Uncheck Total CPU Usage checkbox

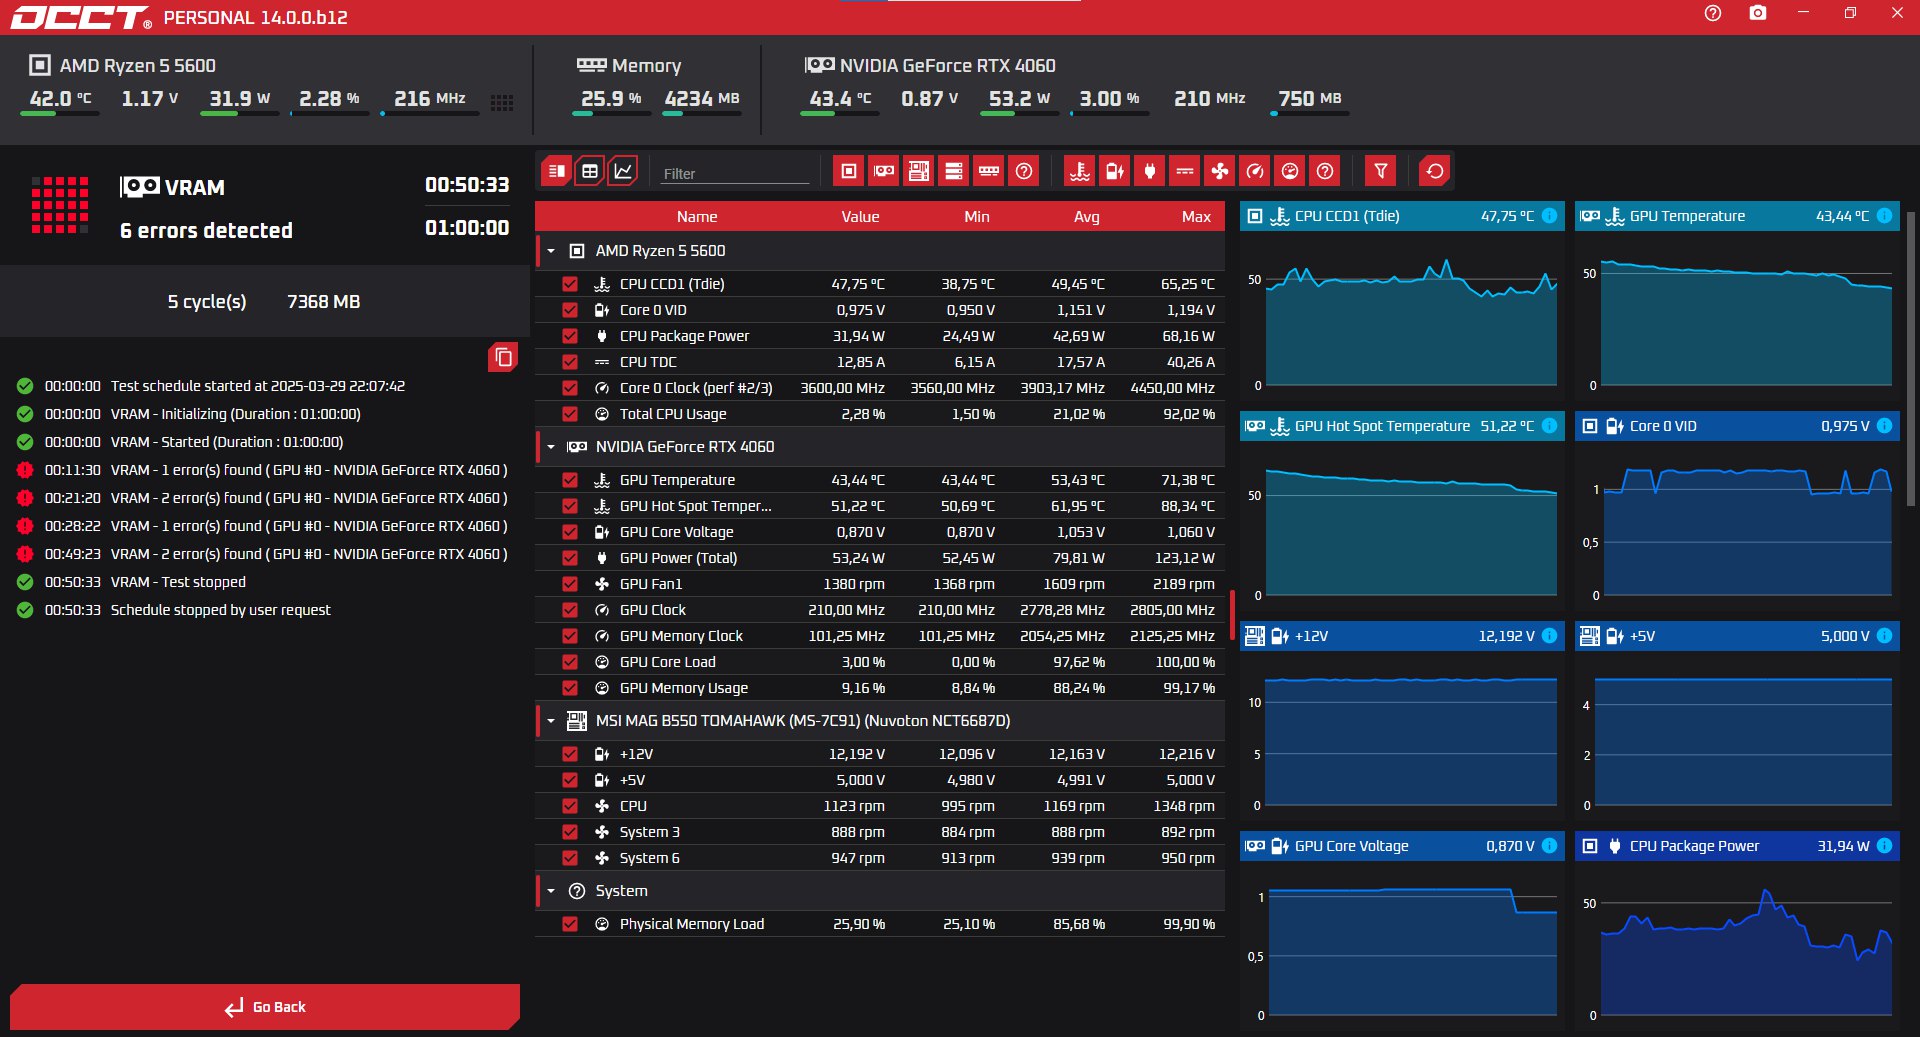click(570, 414)
